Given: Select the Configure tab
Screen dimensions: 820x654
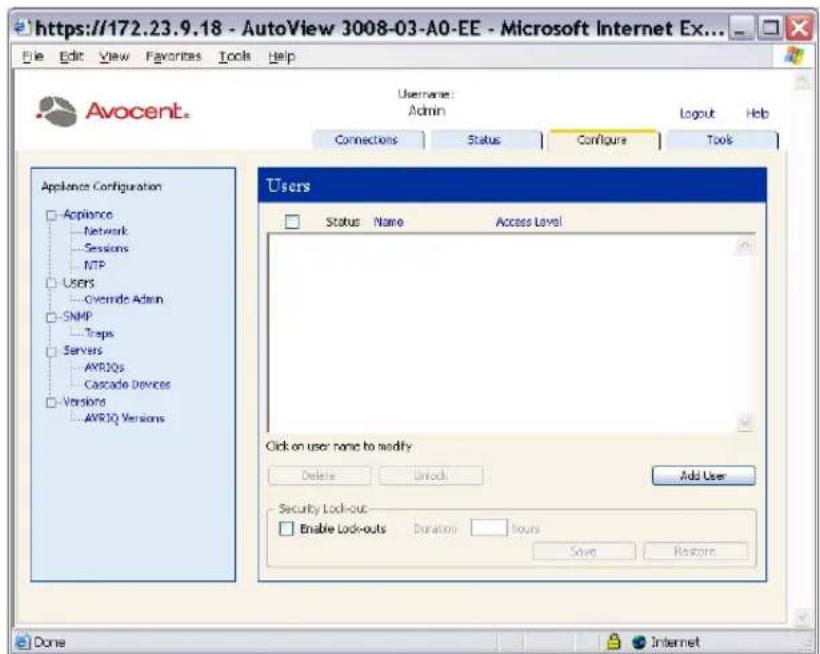Looking at the screenshot, I should pyautogui.click(x=603, y=140).
